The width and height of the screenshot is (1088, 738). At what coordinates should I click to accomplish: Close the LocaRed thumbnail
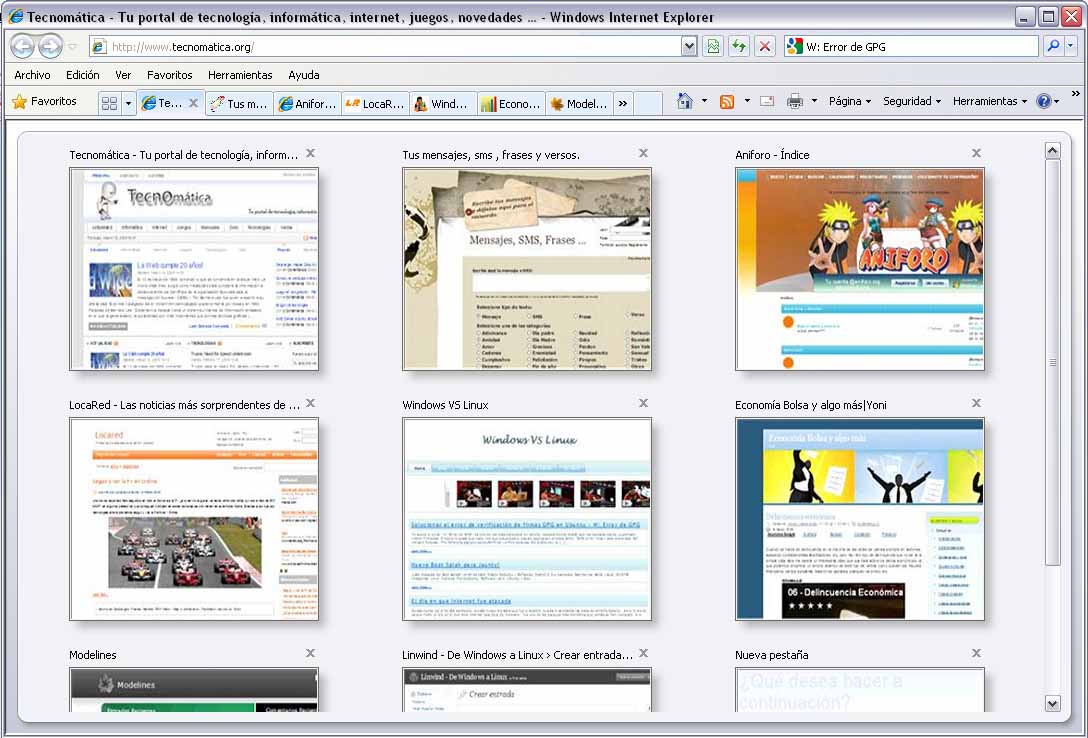(310, 403)
